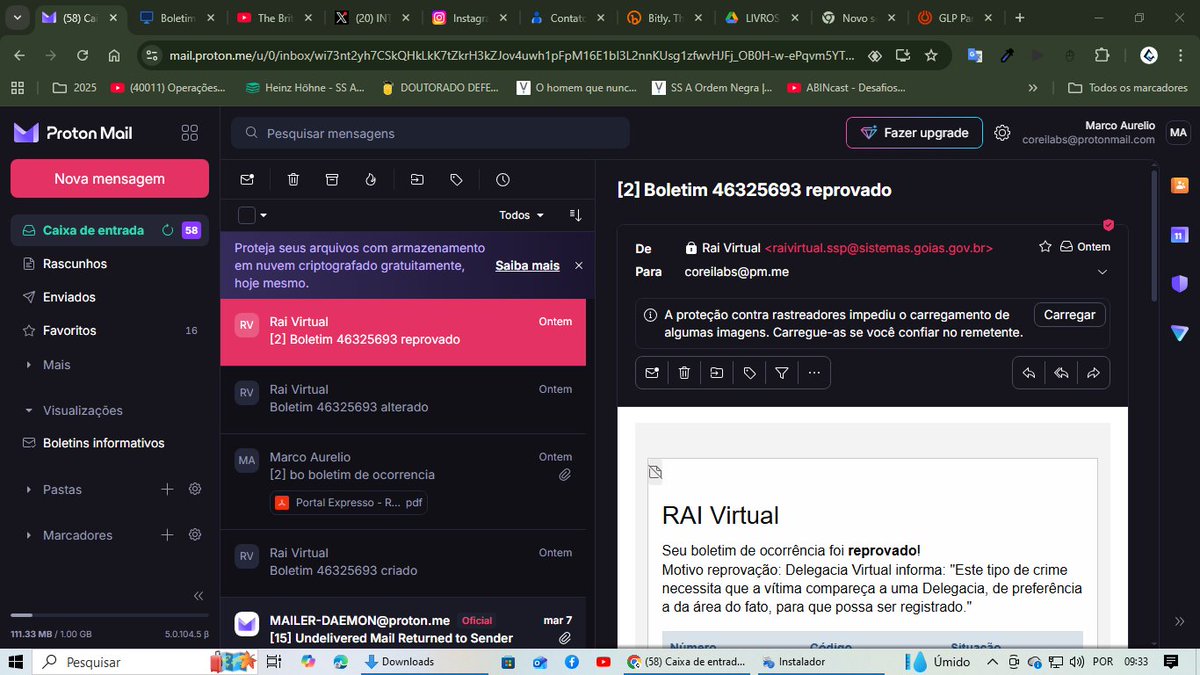
Task: Forward the Rai Virtual message
Action: coord(1093,373)
